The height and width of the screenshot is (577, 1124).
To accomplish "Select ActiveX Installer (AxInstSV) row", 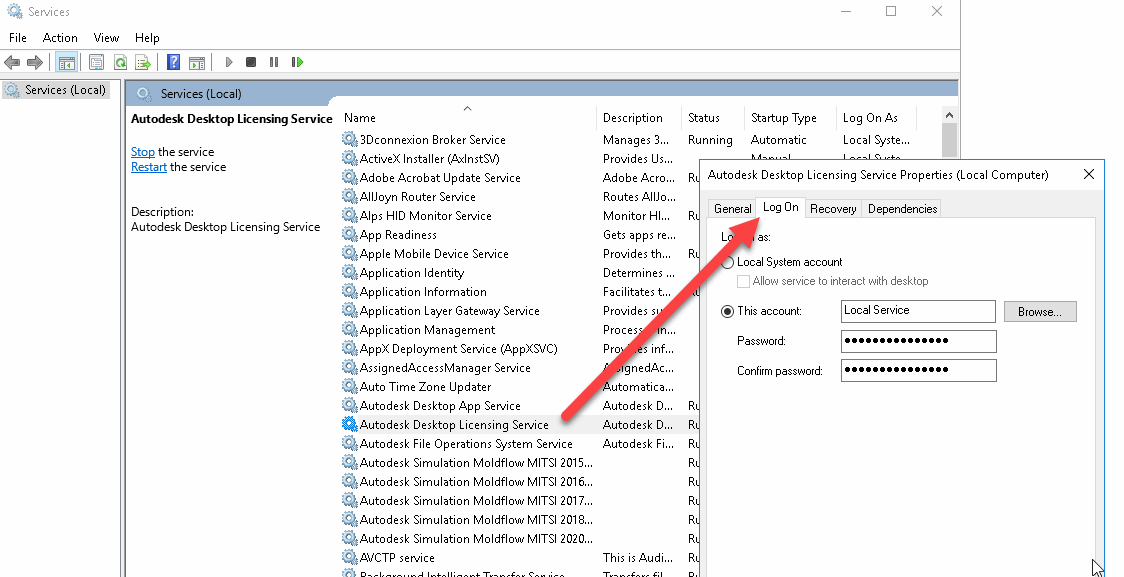I will coord(429,158).
